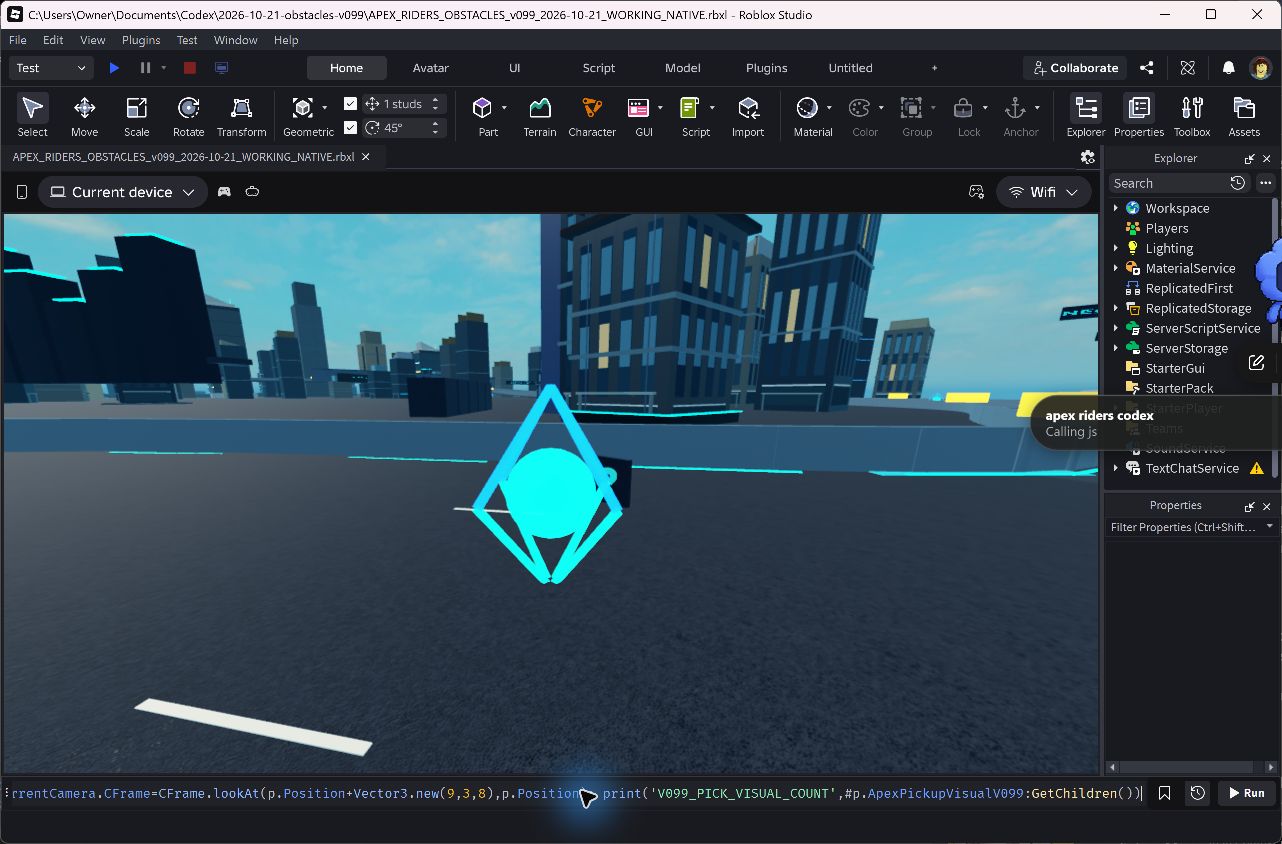The height and width of the screenshot is (844, 1282).
Task: Open the Toolbox panel
Action: (x=1192, y=116)
